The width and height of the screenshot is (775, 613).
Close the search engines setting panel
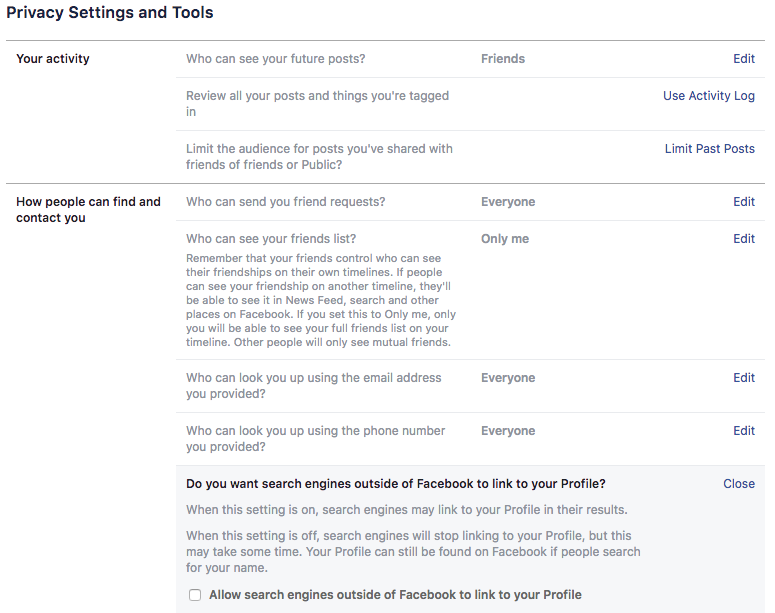pos(738,484)
